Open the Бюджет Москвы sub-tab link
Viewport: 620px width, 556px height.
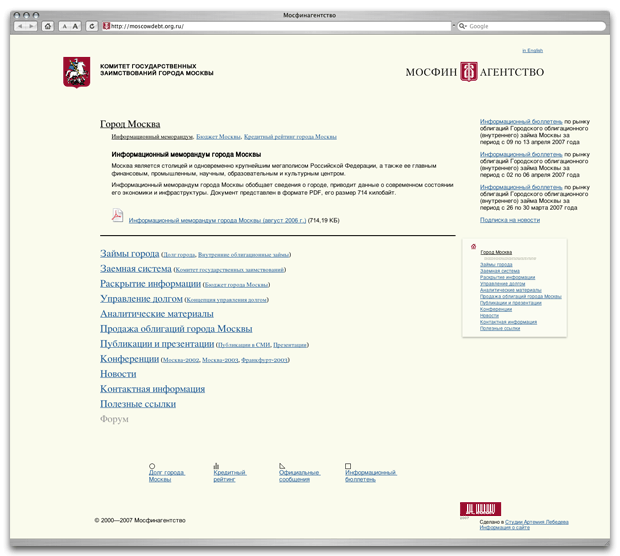point(217,136)
